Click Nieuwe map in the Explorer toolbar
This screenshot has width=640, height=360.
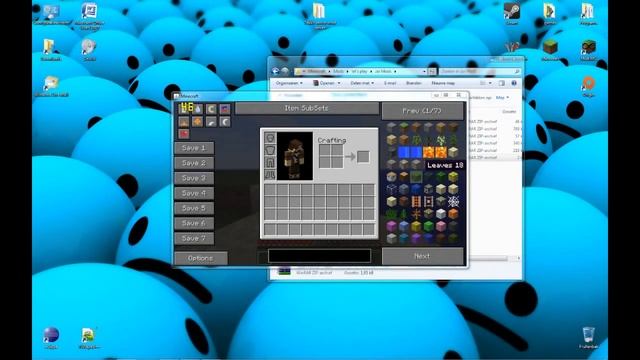tap(443, 83)
